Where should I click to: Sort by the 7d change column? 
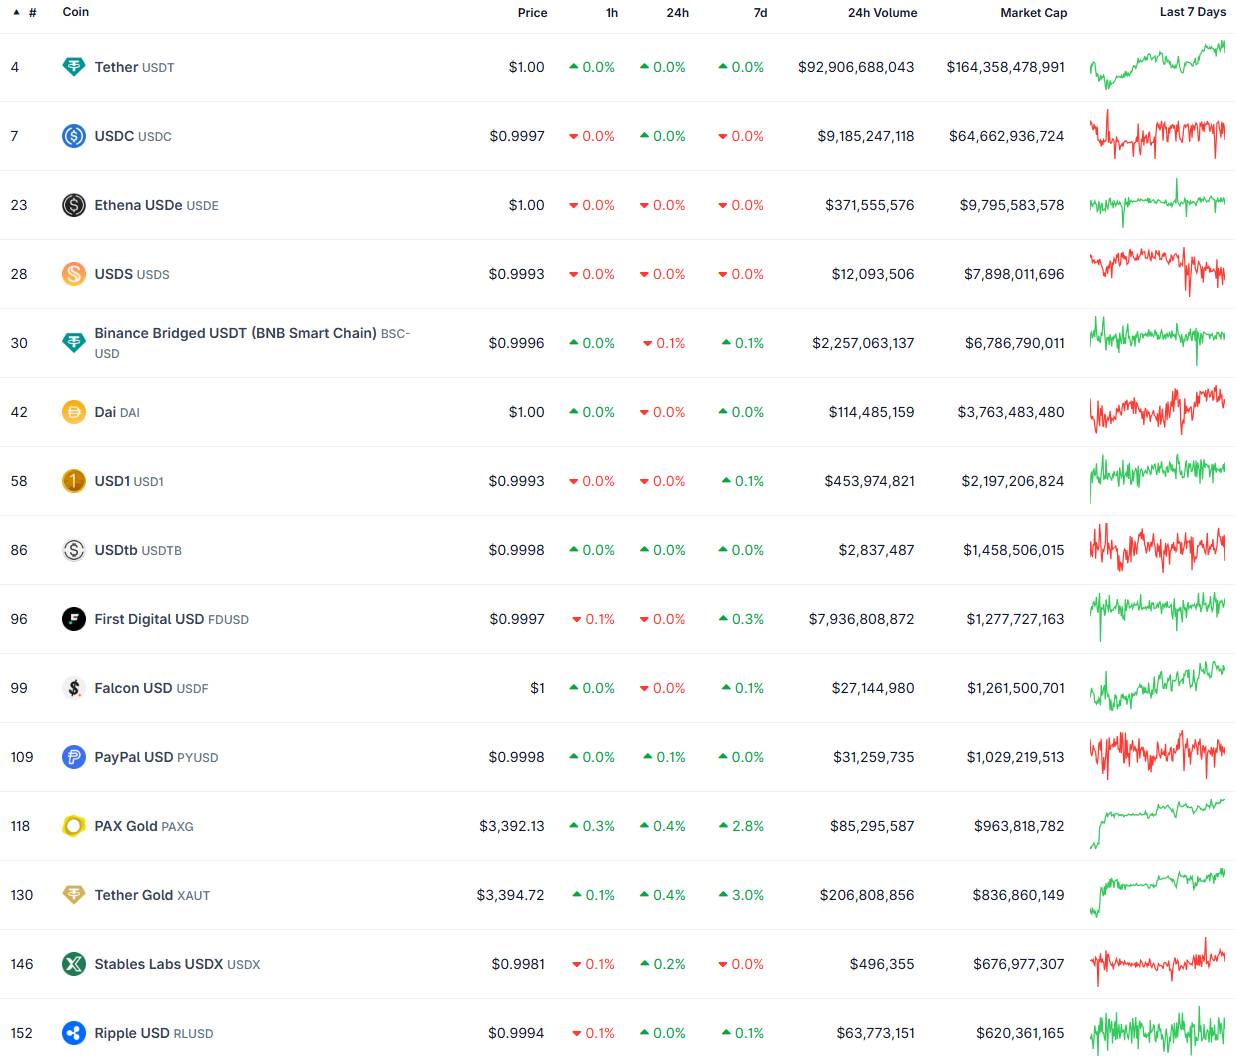761,13
